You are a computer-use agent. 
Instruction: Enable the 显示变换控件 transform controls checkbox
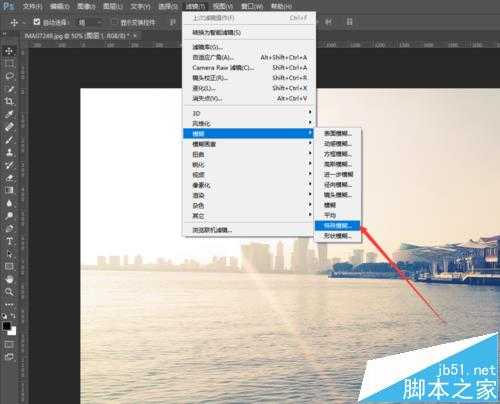(114, 22)
